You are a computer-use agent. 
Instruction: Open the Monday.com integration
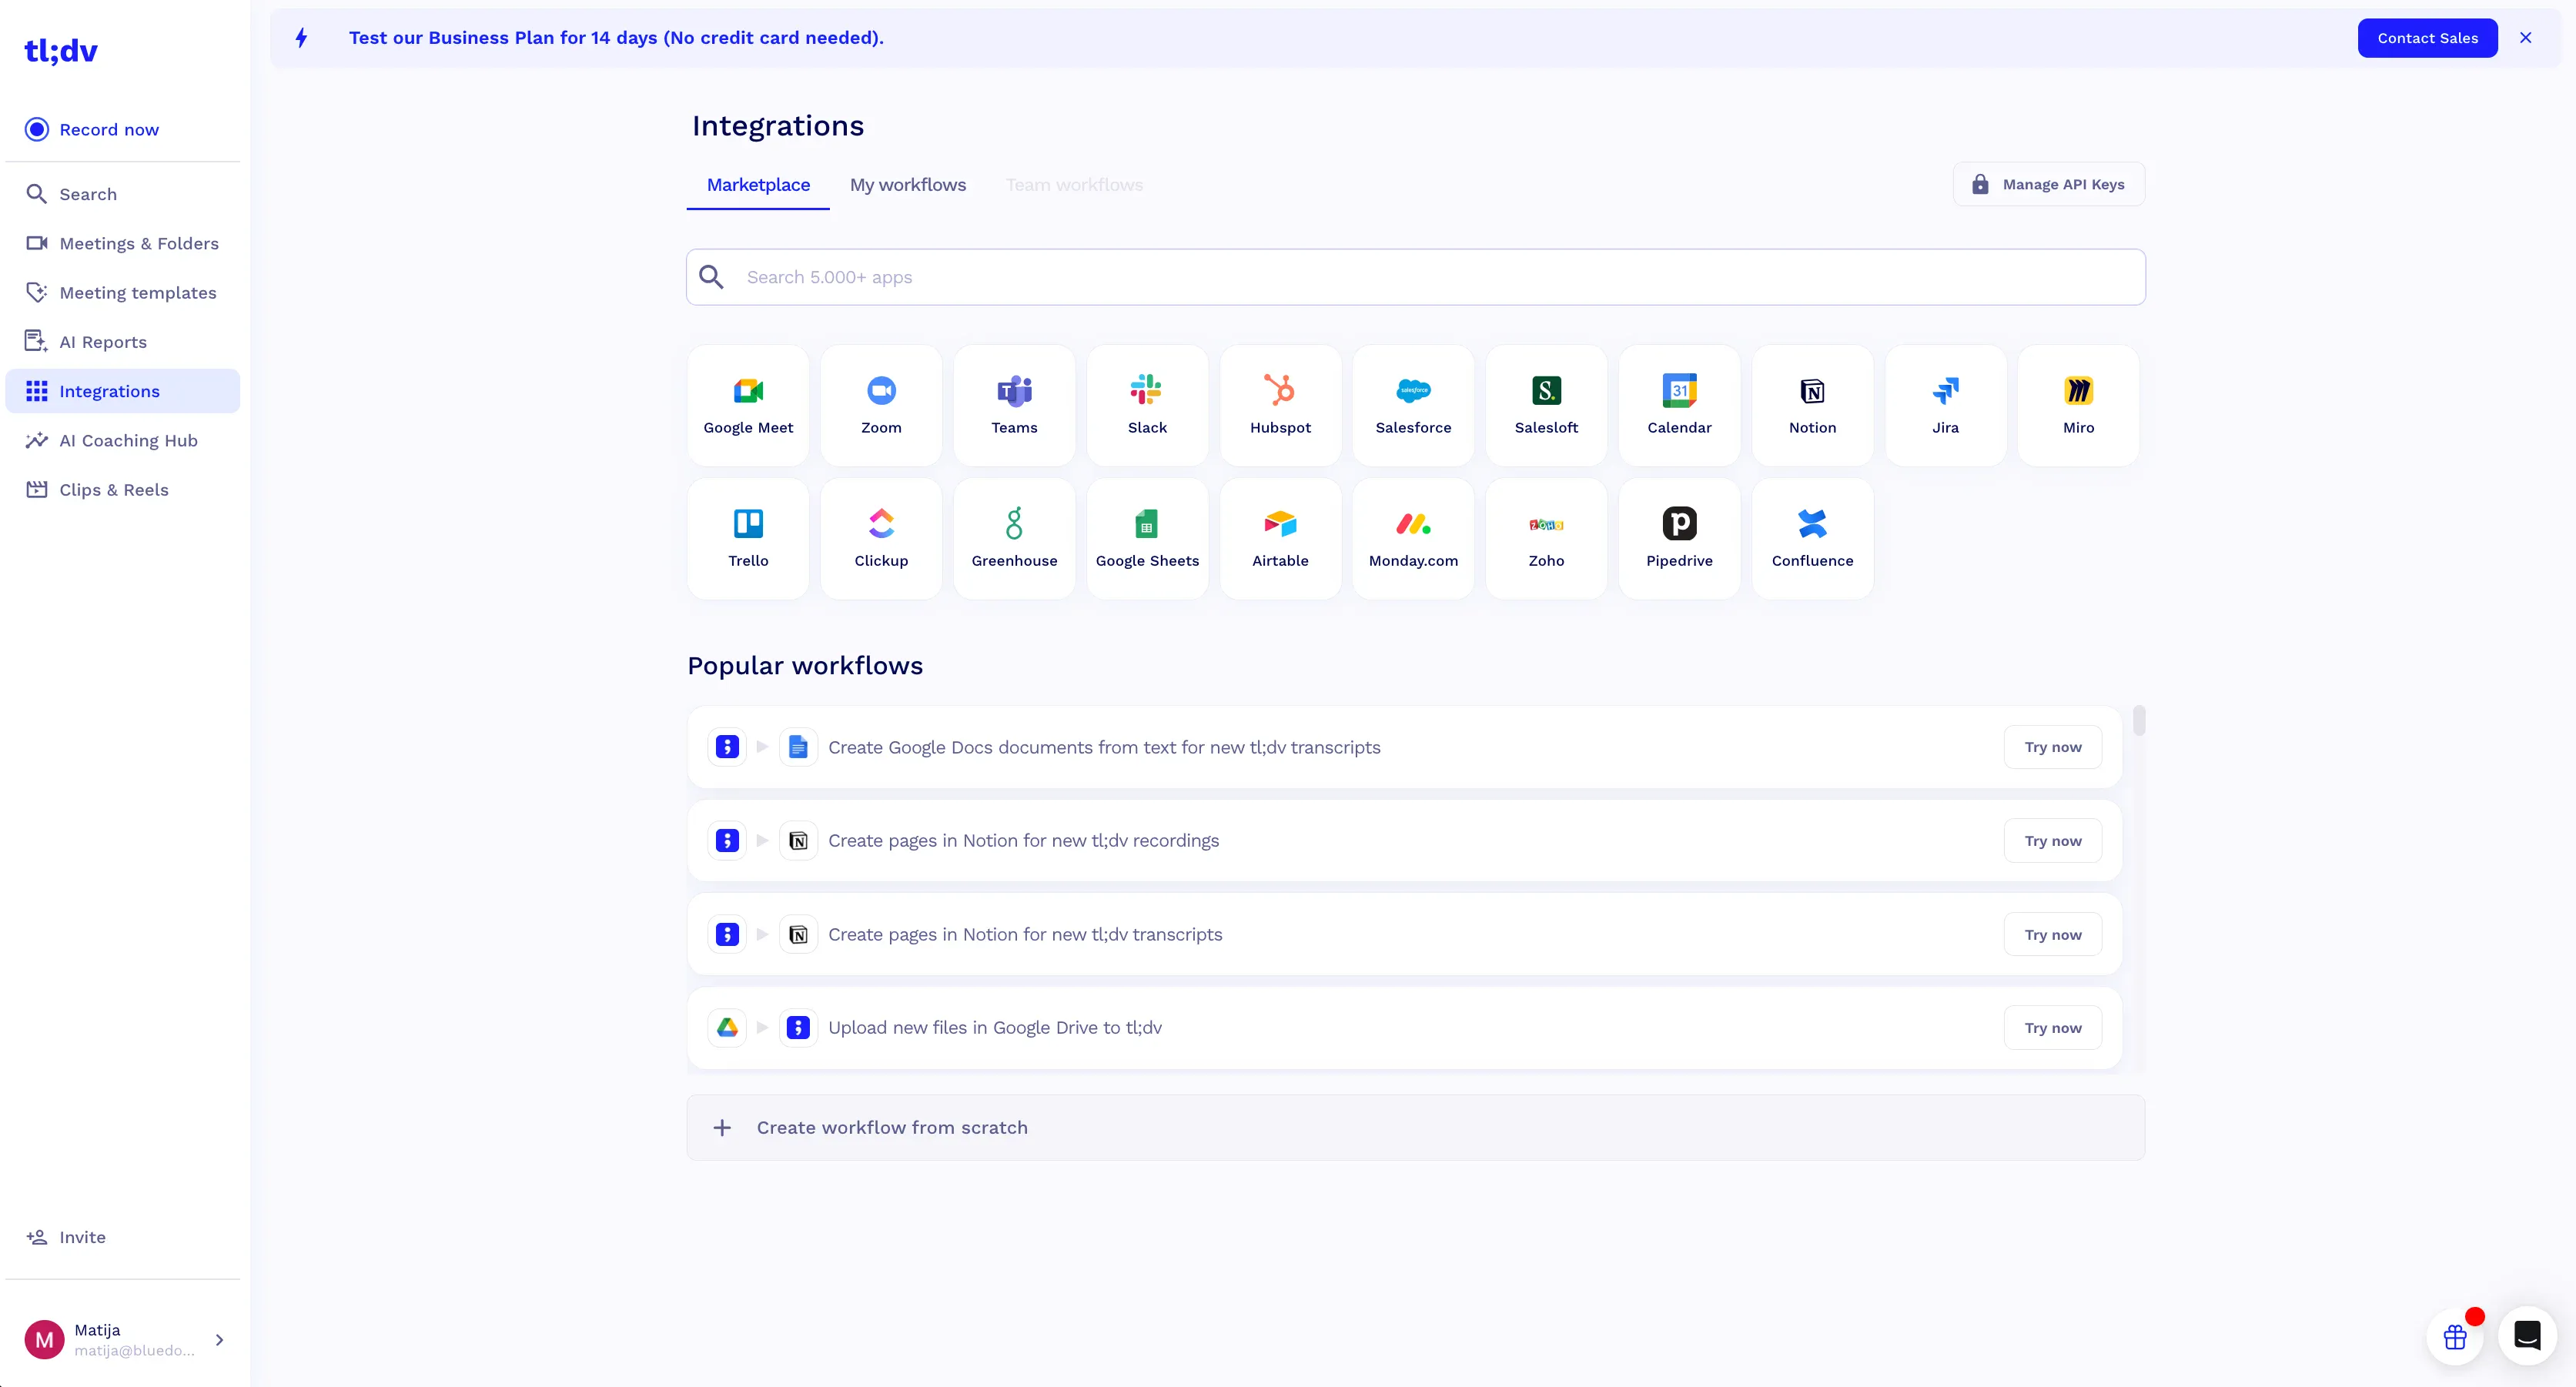(x=1413, y=538)
